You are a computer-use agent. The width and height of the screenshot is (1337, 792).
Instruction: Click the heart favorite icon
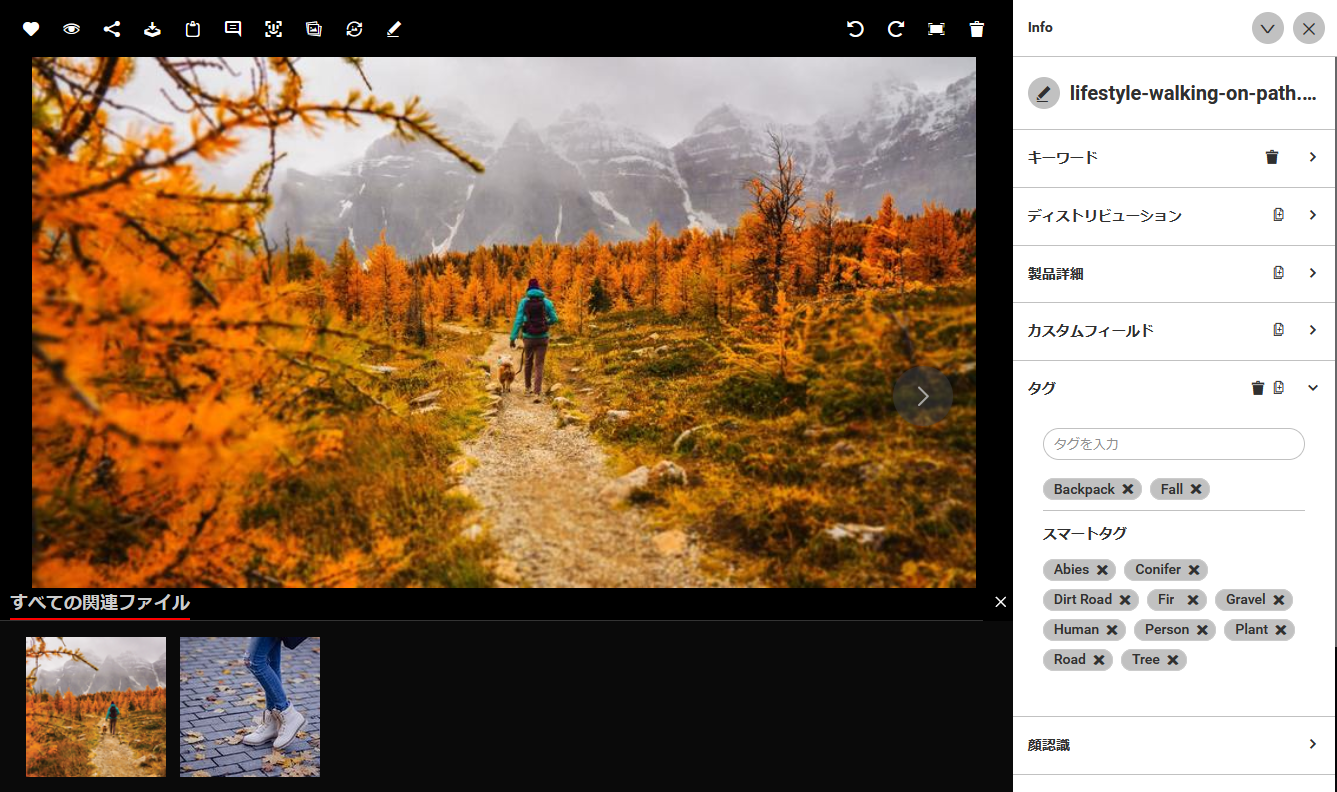pyautogui.click(x=31, y=29)
